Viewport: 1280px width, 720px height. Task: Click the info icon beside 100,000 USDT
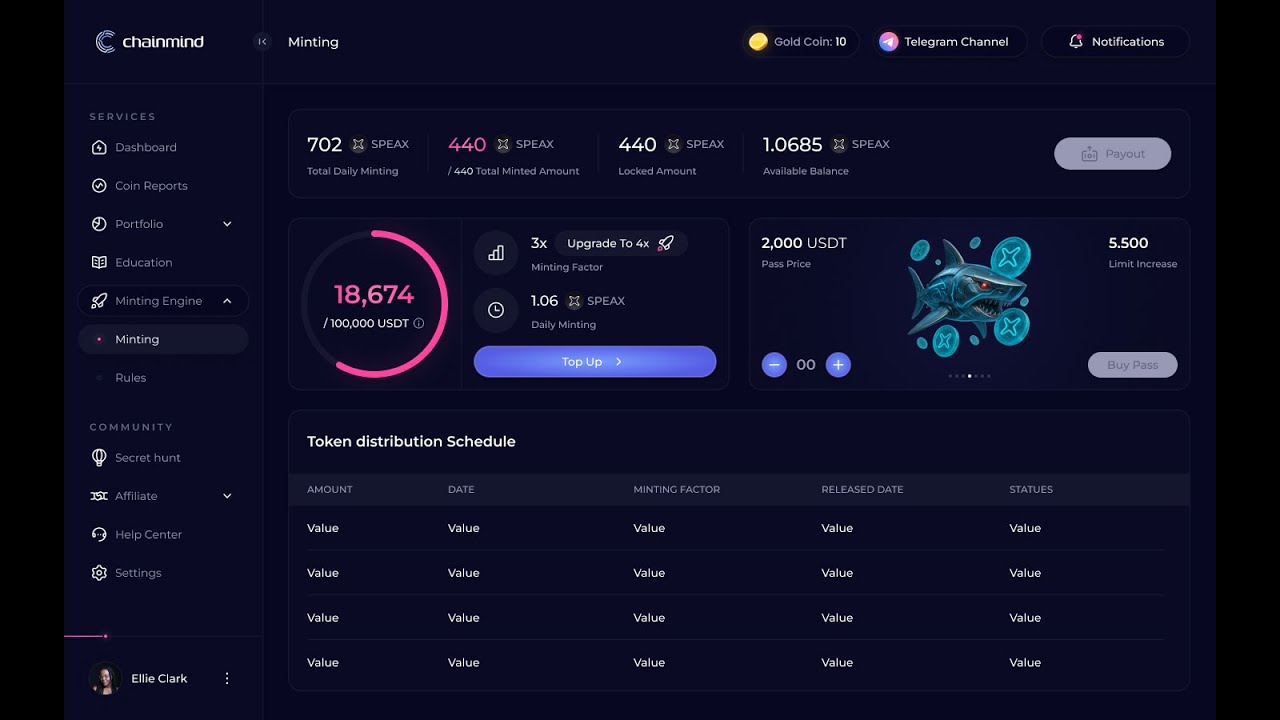[418, 323]
